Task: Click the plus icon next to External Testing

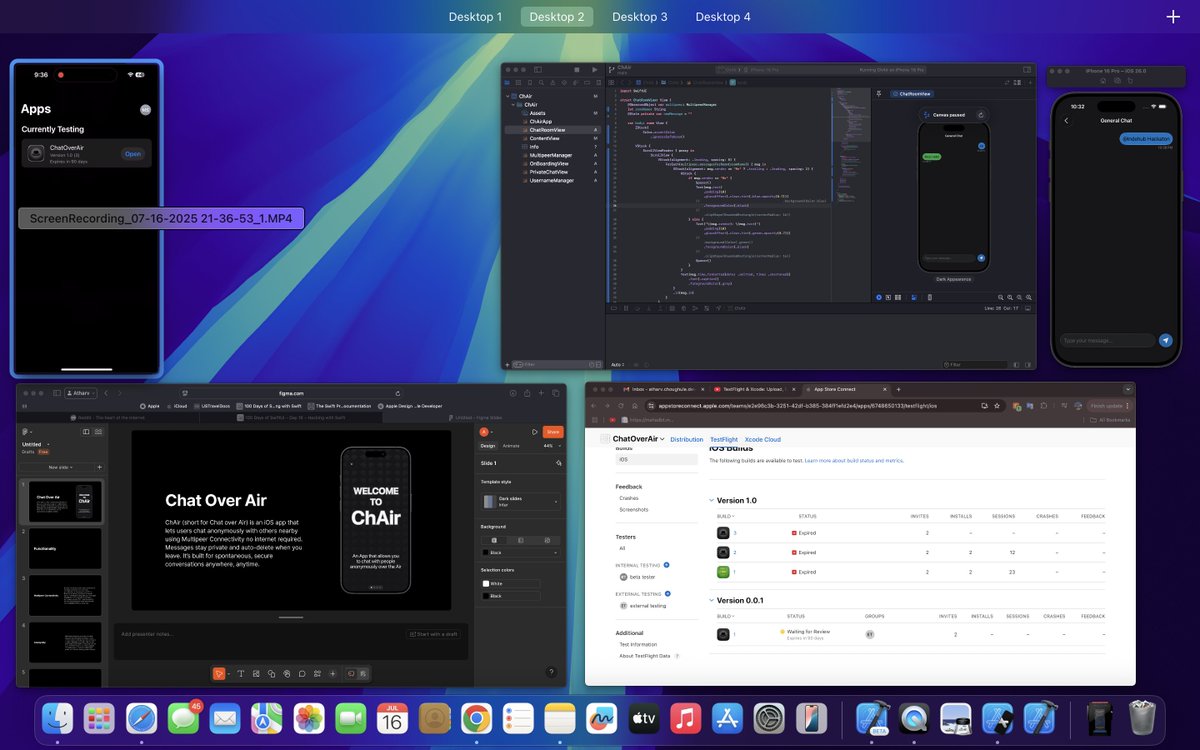Action: (x=668, y=594)
